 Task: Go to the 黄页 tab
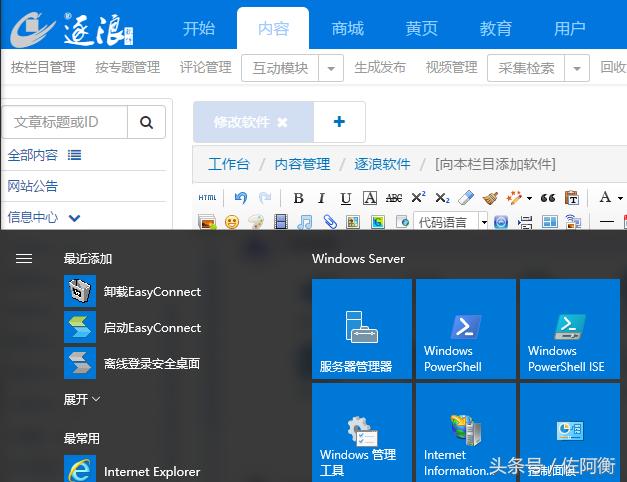421,29
